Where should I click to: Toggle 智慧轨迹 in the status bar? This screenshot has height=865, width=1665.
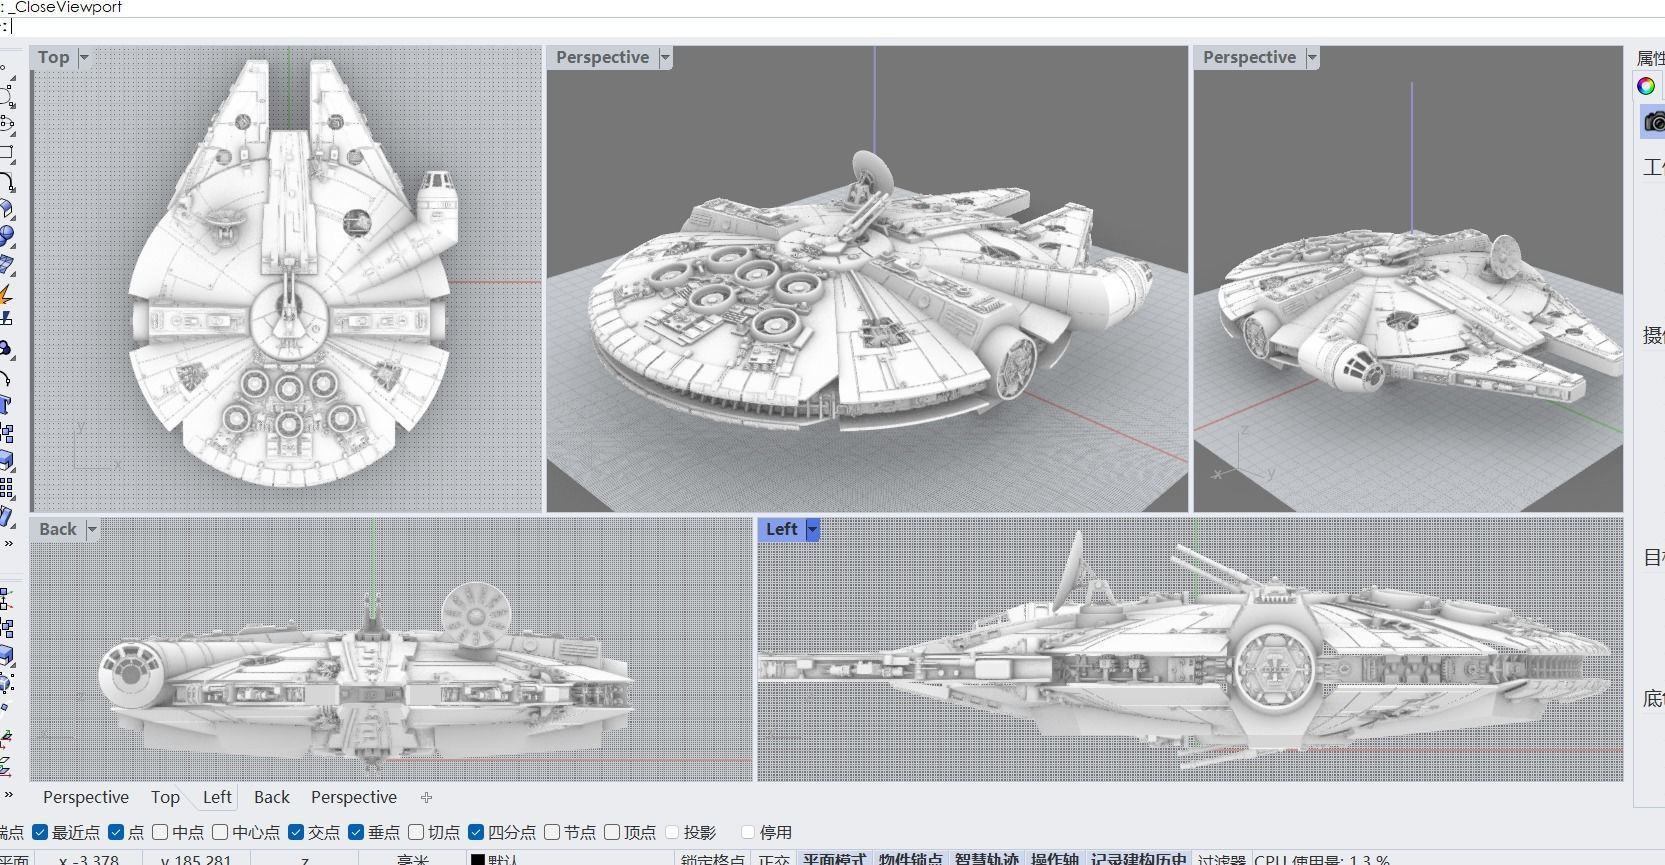pyautogui.click(x=987, y=859)
